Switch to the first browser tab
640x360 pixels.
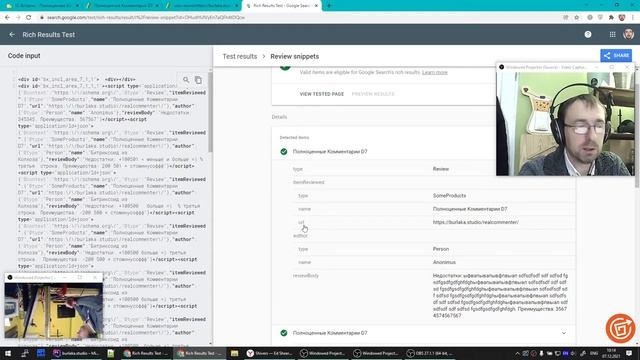[42, 6]
